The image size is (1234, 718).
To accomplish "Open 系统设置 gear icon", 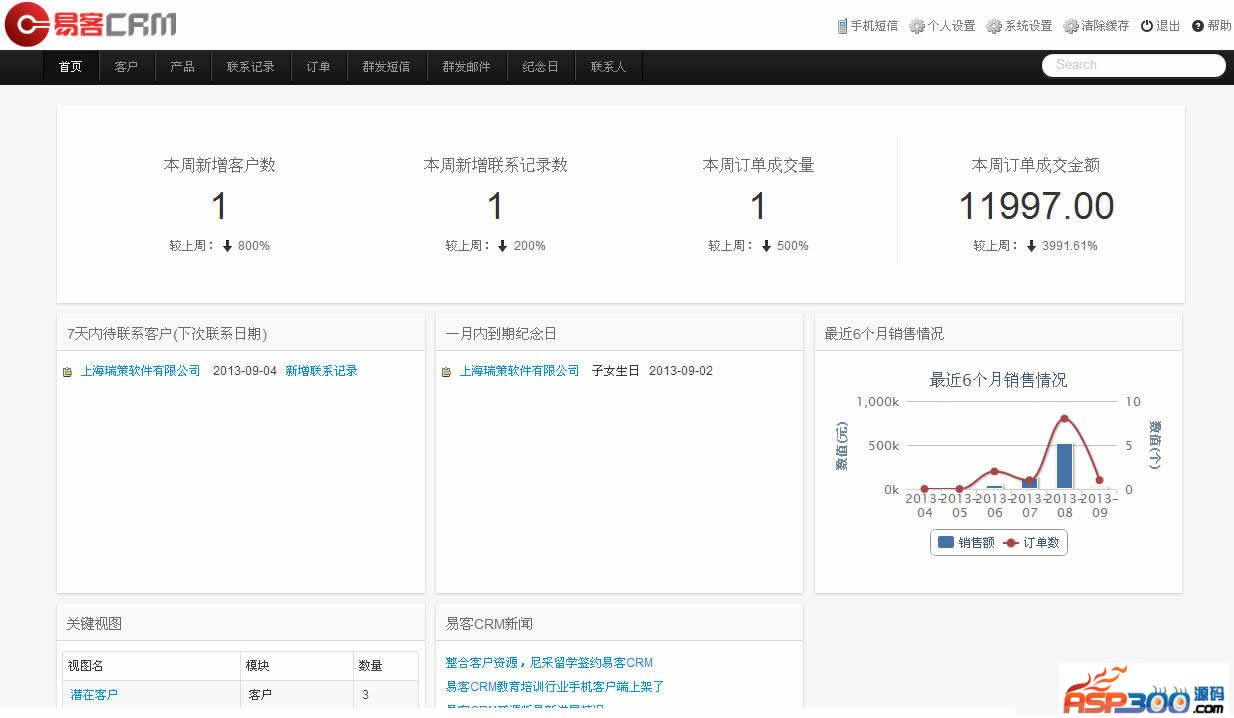I will [993, 26].
